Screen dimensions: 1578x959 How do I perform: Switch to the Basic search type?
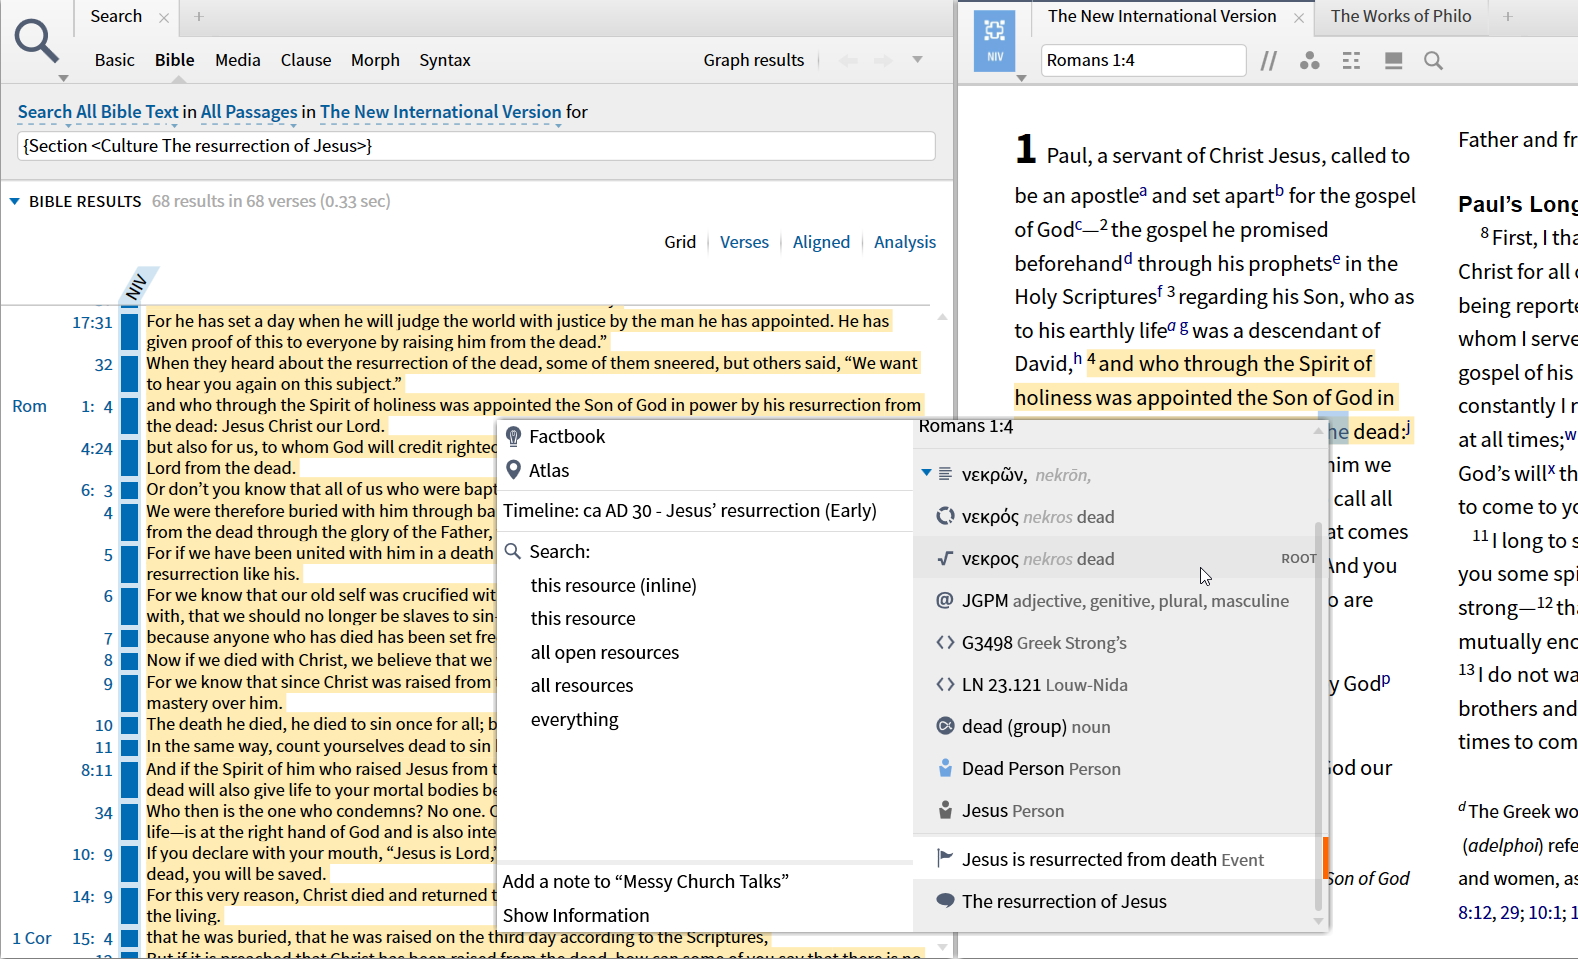[x=115, y=61]
